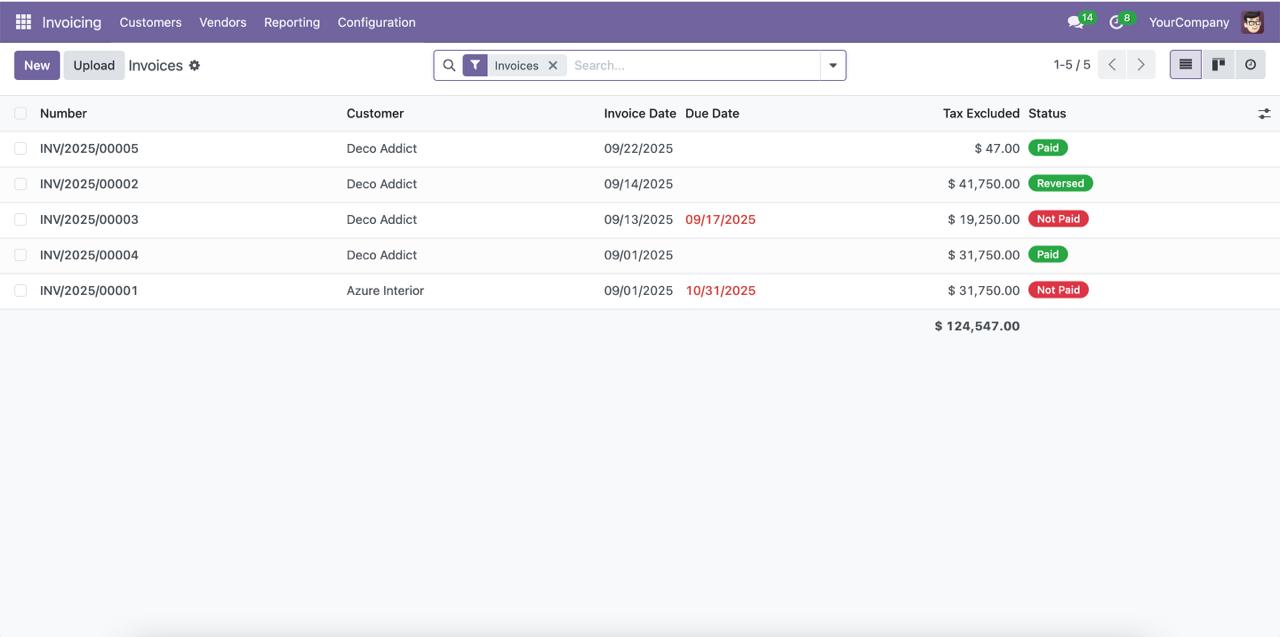Open the activities clock icon with badge 8
1280x637 pixels.
[x=1117, y=22]
